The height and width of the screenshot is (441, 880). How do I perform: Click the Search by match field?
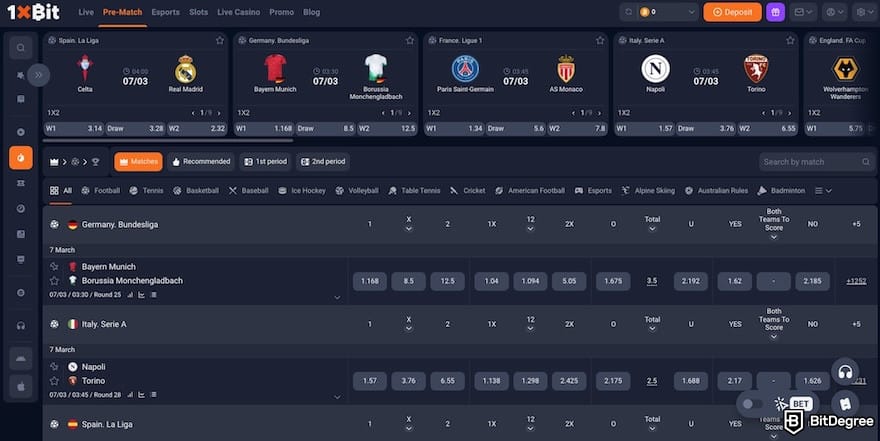[x=817, y=162]
